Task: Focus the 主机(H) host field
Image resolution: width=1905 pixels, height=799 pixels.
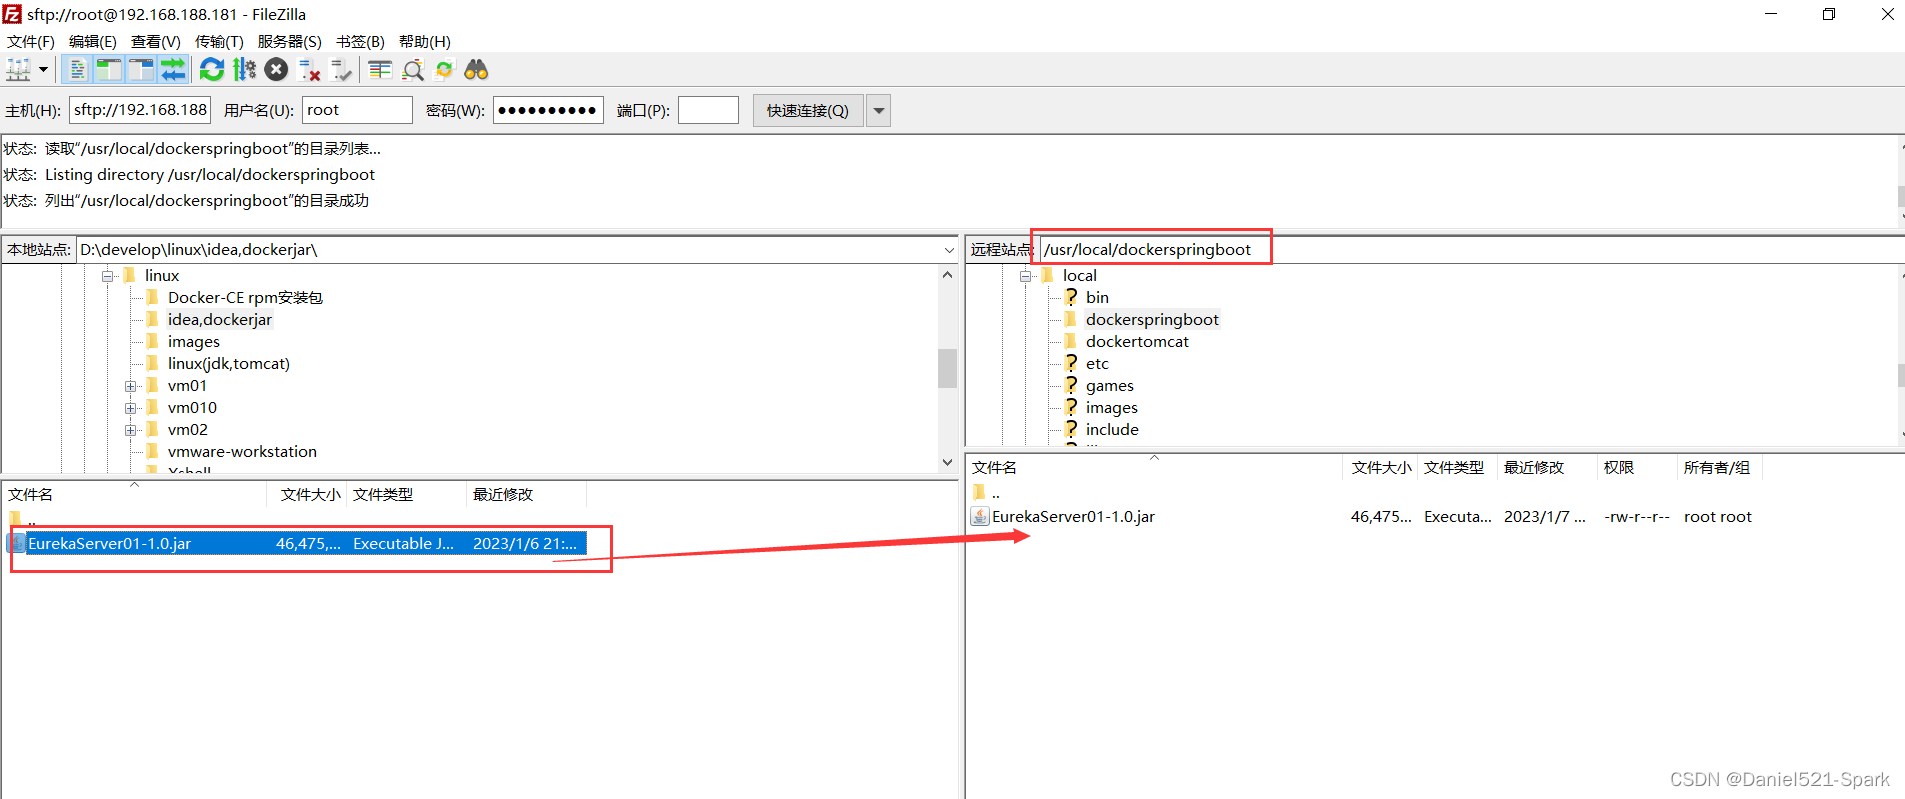Action: [140, 110]
